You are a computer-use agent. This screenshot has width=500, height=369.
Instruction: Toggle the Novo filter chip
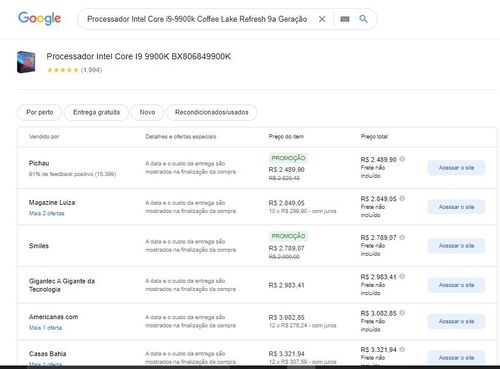(x=147, y=112)
